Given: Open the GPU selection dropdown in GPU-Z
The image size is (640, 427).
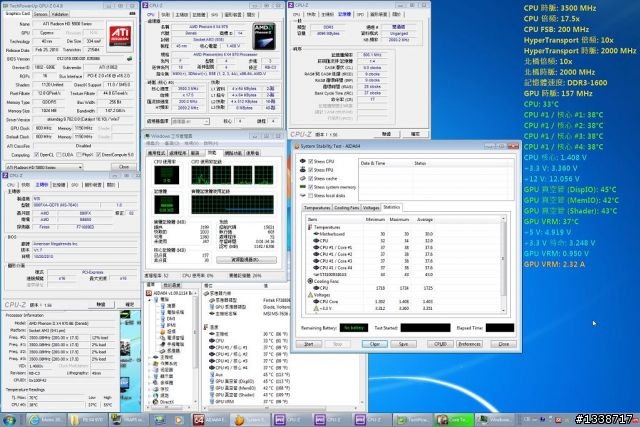Looking at the screenshot, I should tap(44, 167).
